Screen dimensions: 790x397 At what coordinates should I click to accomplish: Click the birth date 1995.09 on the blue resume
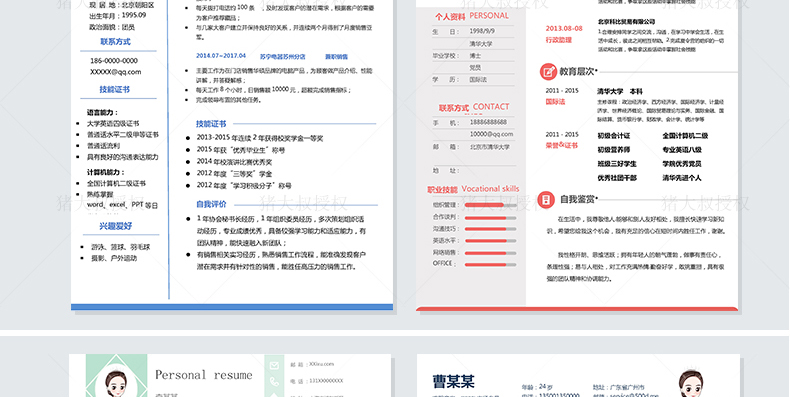(134, 16)
